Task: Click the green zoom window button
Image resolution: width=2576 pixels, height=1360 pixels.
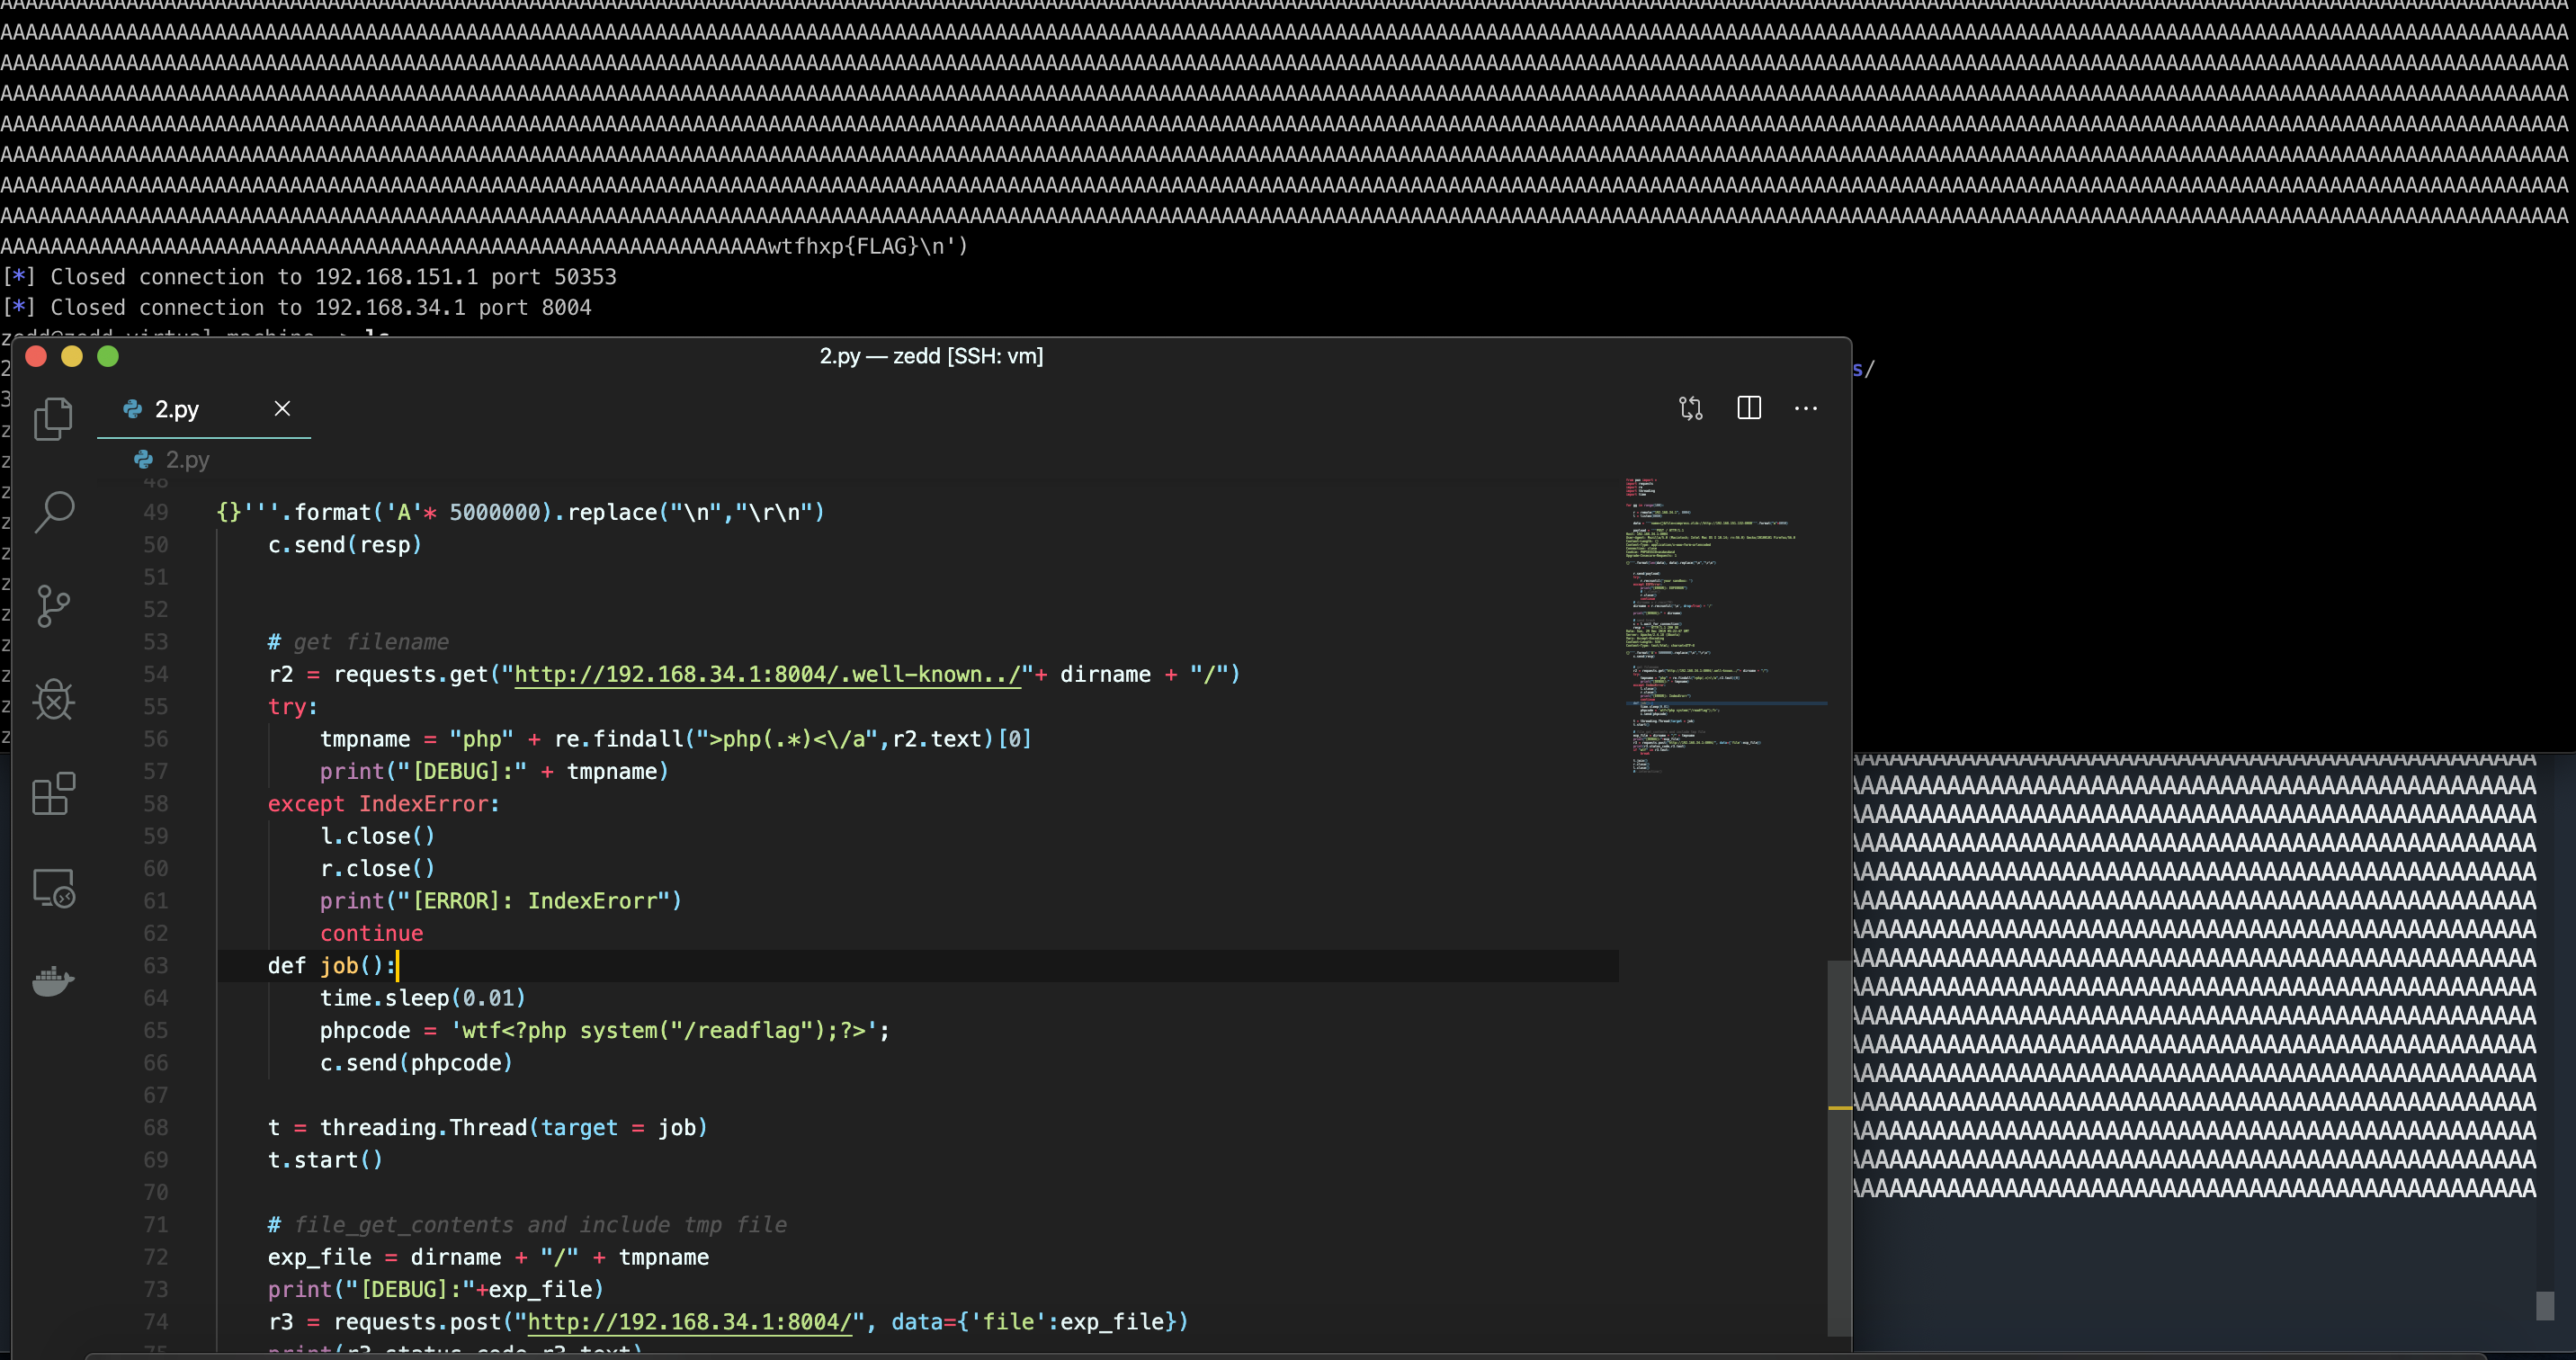Action: click(108, 356)
